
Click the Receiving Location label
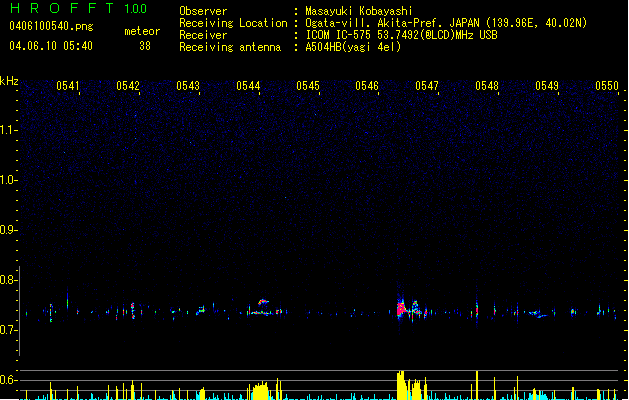point(233,23)
